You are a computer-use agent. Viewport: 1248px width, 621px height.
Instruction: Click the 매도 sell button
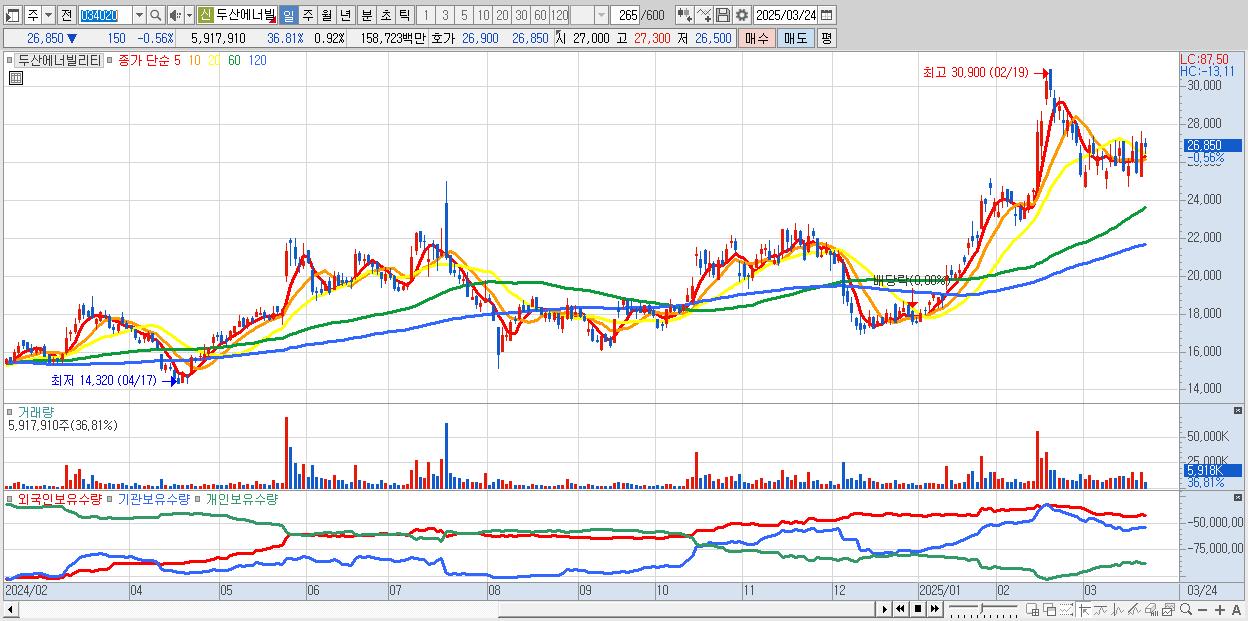(x=796, y=38)
